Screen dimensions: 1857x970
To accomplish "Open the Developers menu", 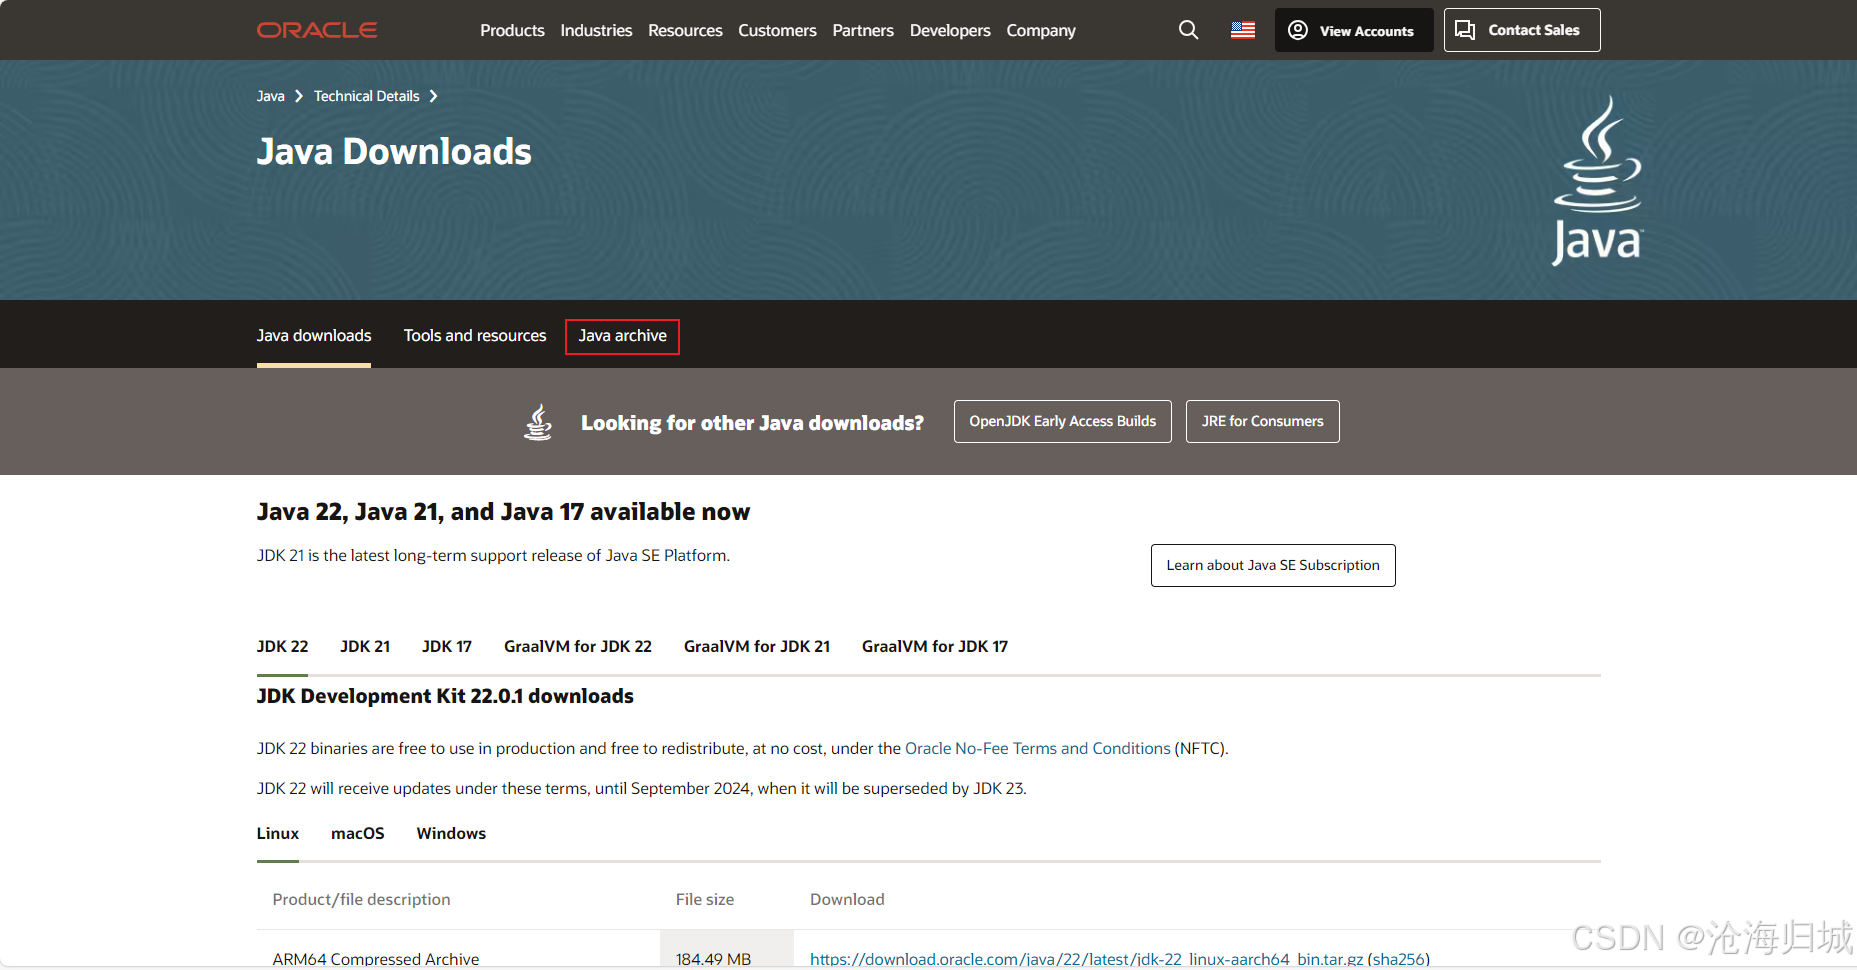I will 950,31.
